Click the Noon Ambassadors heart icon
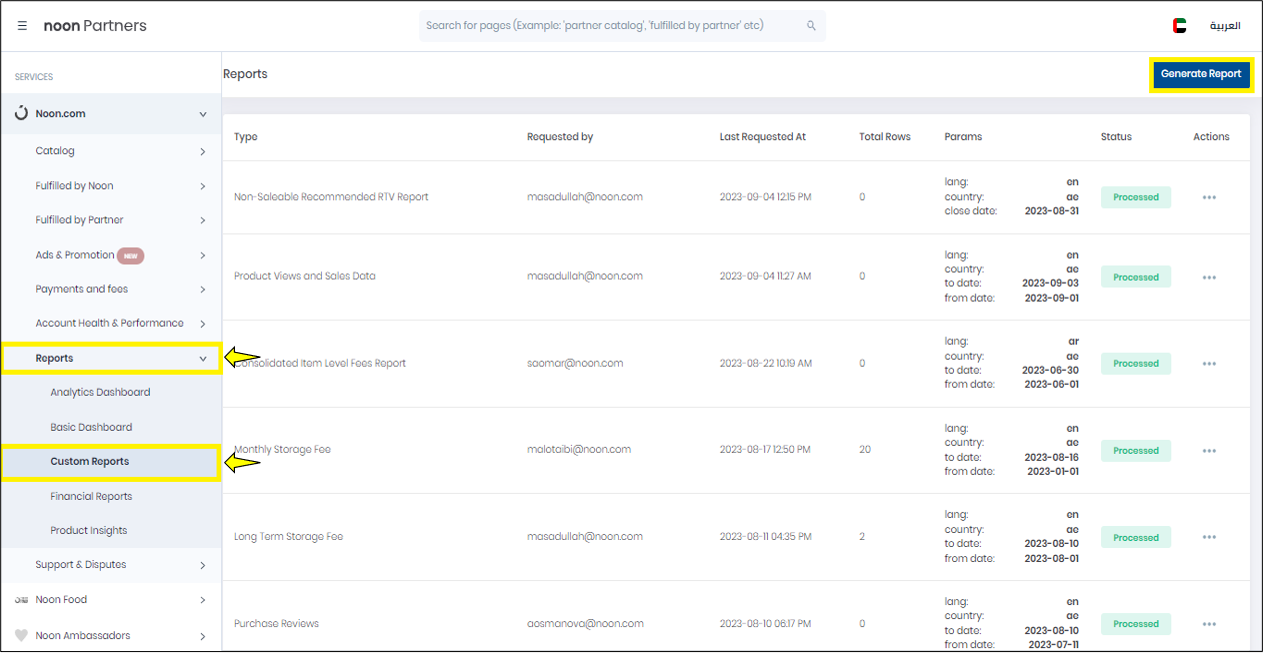1265x656 pixels. point(21,636)
